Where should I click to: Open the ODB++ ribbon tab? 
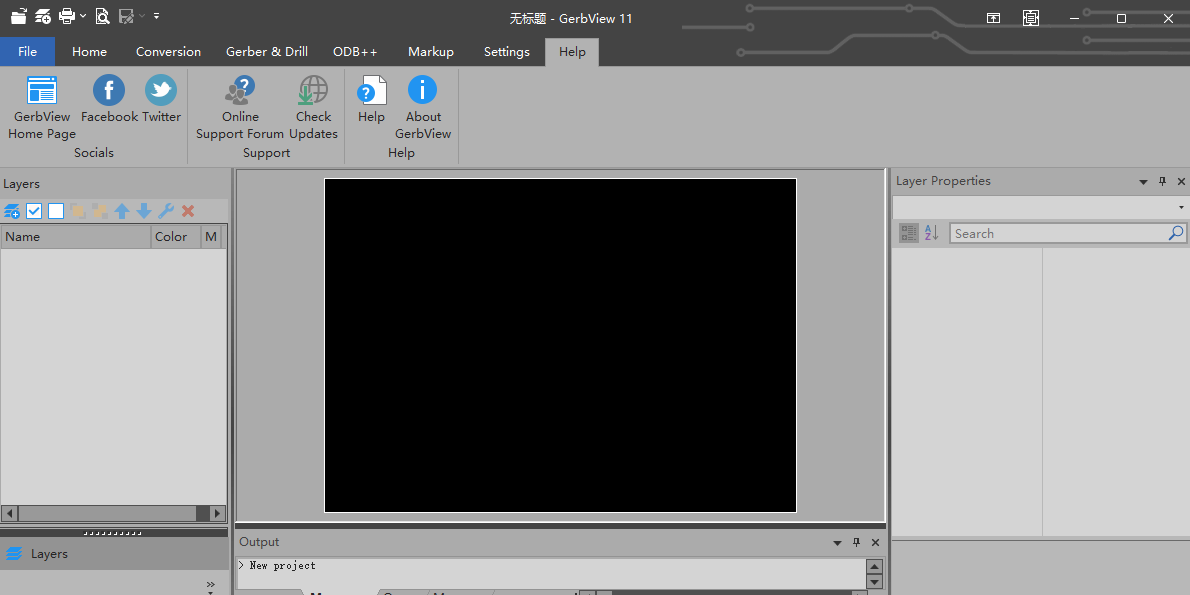coord(355,51)
